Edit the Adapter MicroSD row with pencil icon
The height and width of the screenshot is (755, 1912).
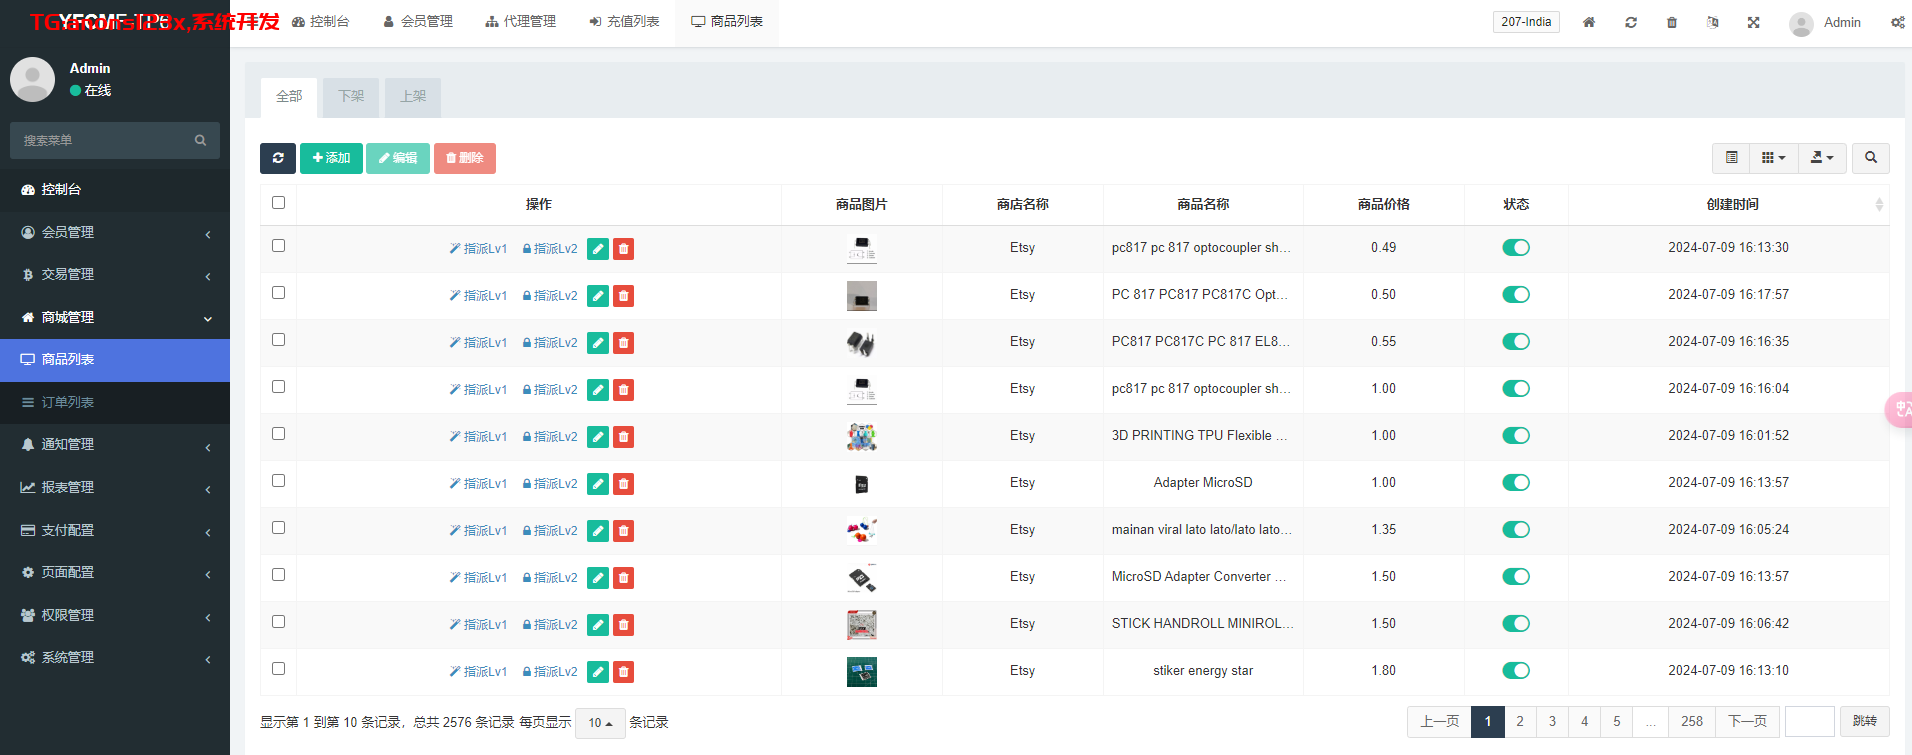click(598, 484)
